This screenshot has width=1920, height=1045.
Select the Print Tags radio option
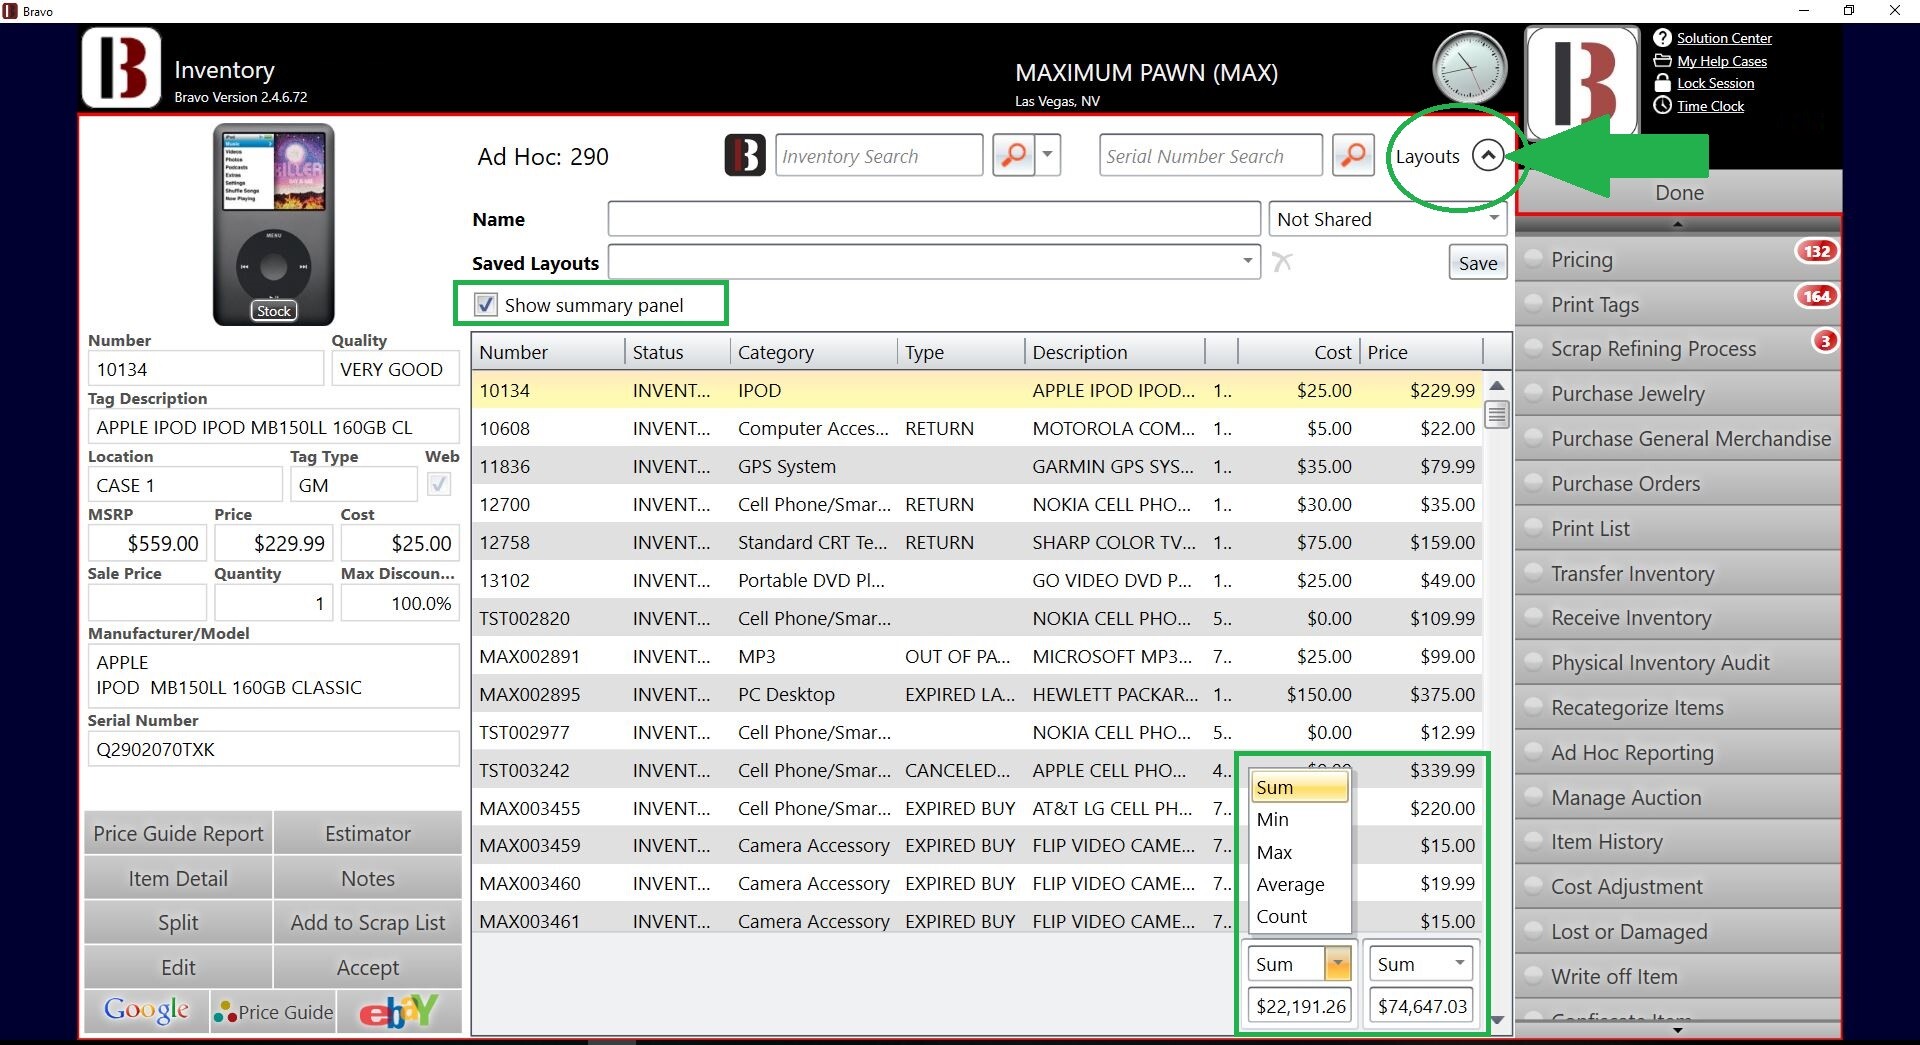pos(1533,304)
